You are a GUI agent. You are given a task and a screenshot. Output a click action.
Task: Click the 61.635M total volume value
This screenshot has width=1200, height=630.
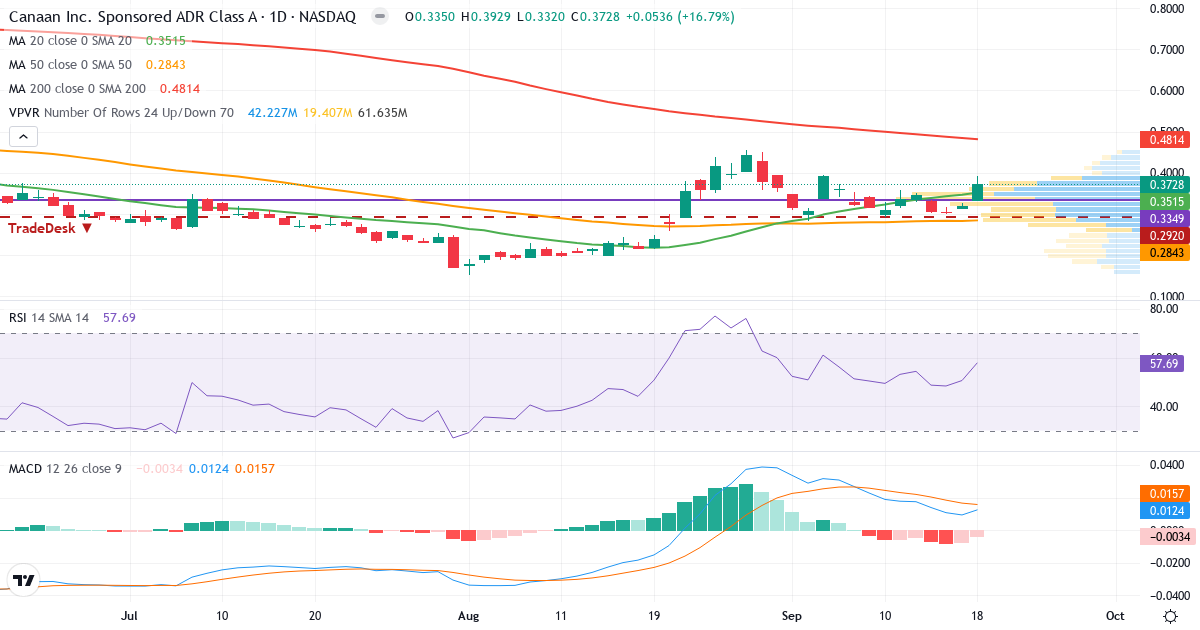[381, 113]
